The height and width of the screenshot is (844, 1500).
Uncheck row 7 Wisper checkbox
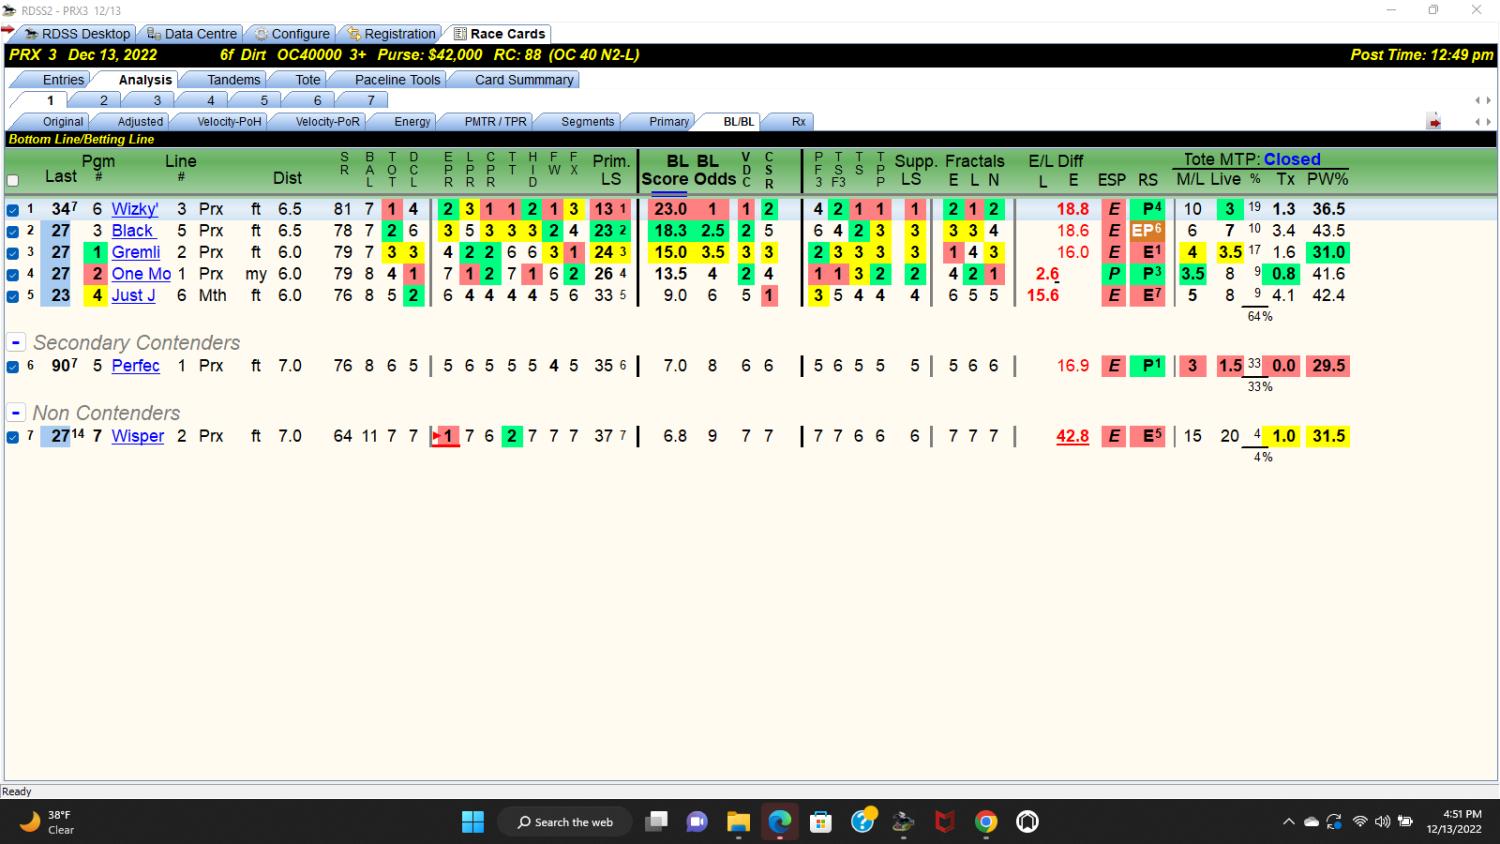click(x=13, y=437)
